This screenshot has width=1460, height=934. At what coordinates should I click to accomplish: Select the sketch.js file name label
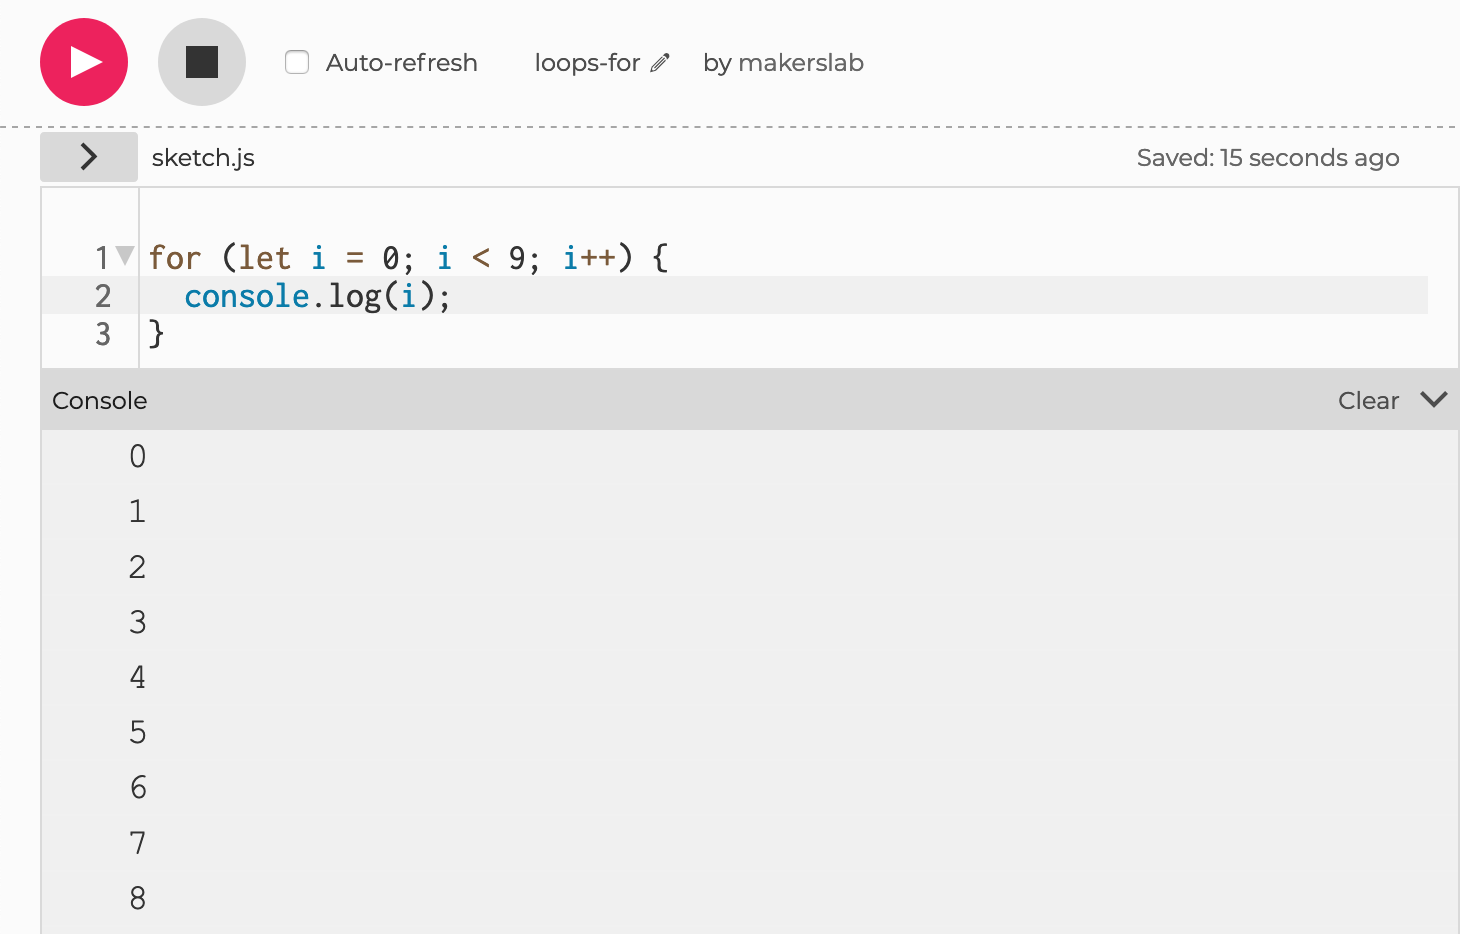coord(203,158)
